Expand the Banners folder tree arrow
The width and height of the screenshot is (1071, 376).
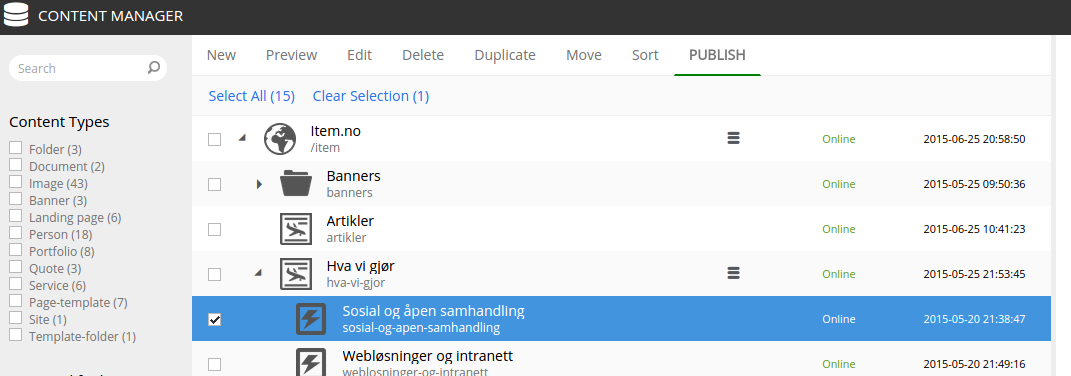pyautogui.click(x=259, y=184)
